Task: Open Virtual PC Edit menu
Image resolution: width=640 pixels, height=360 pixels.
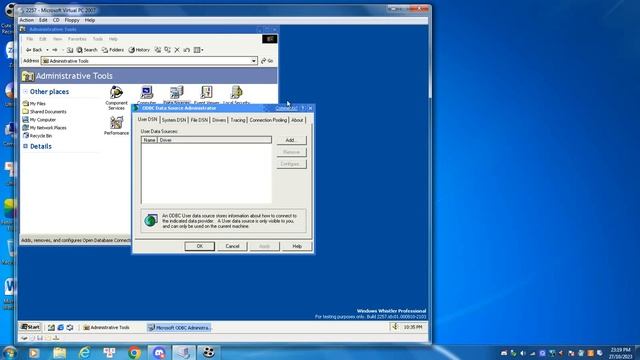Action: [x=43, y=20]
